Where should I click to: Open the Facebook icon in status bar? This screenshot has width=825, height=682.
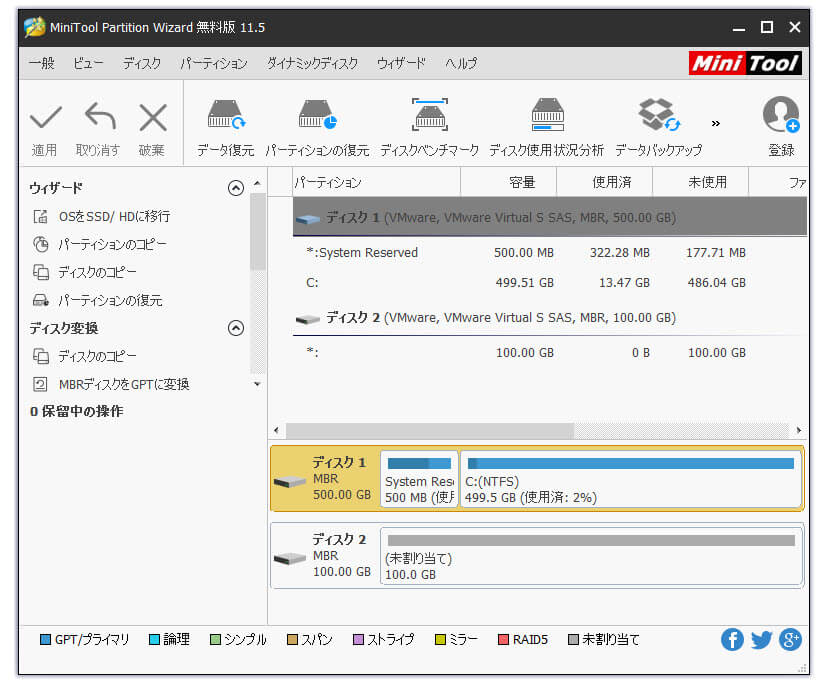732,639
